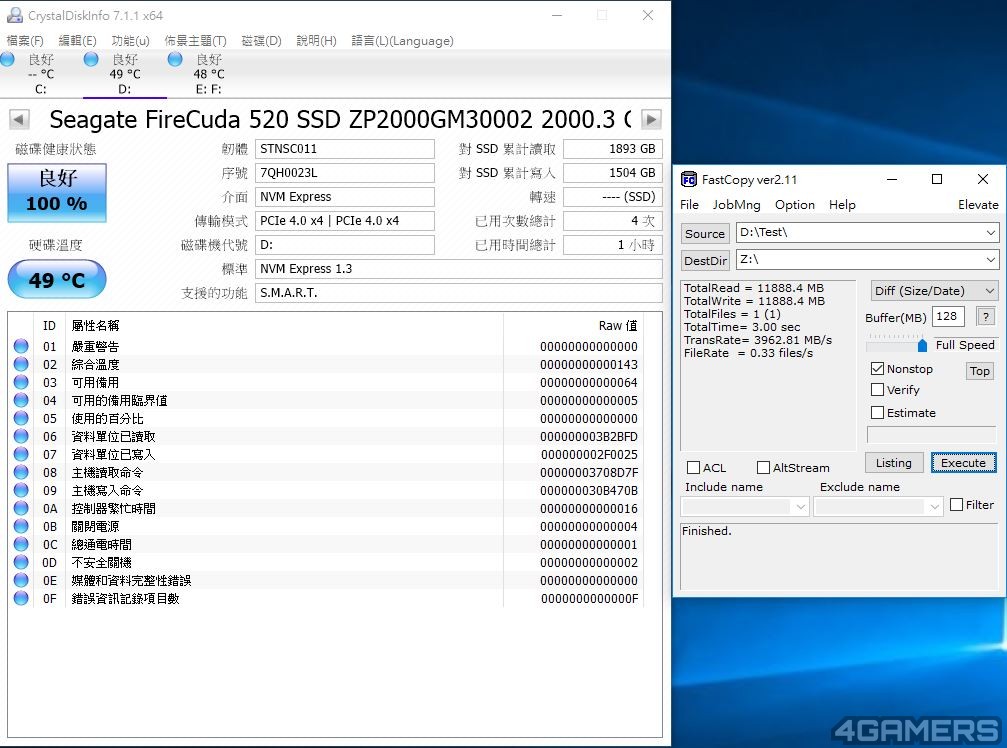1007x748 pixels.
Task: Expand the DestDir path dropdown Z:\
Action: (991, 259)
